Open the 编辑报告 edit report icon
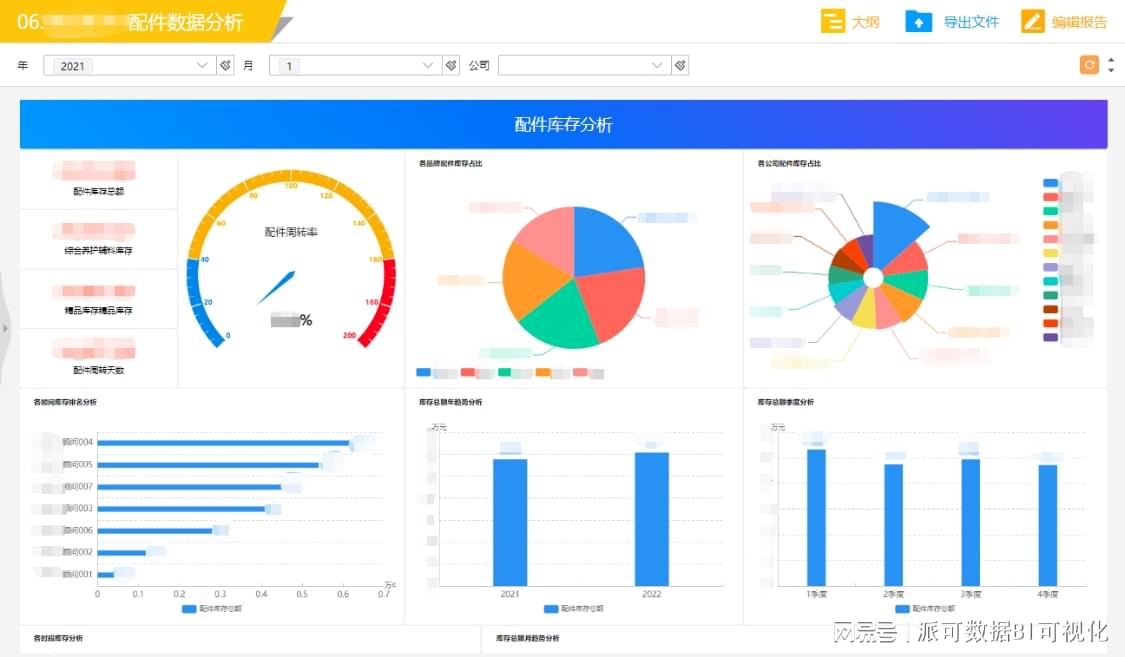The image size is (1125, 657). 1032,20
